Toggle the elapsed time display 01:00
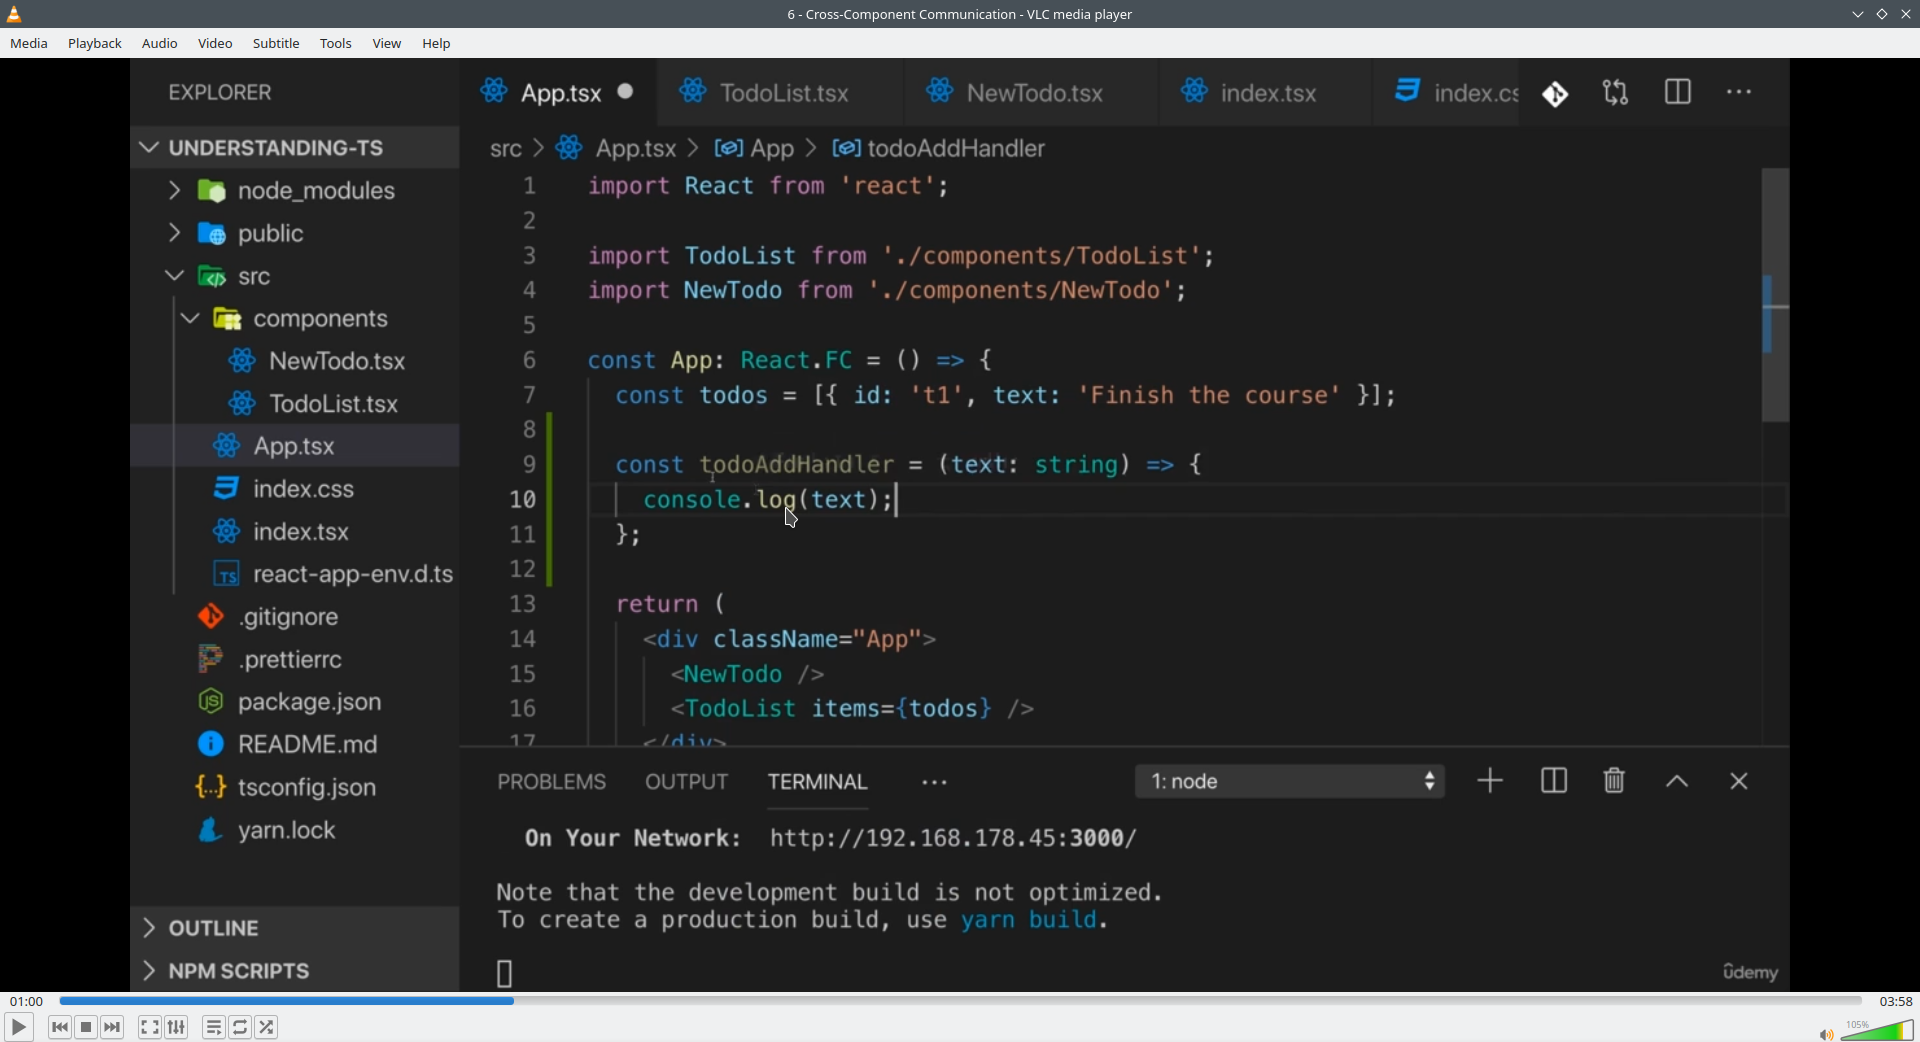 point(27,1001)
